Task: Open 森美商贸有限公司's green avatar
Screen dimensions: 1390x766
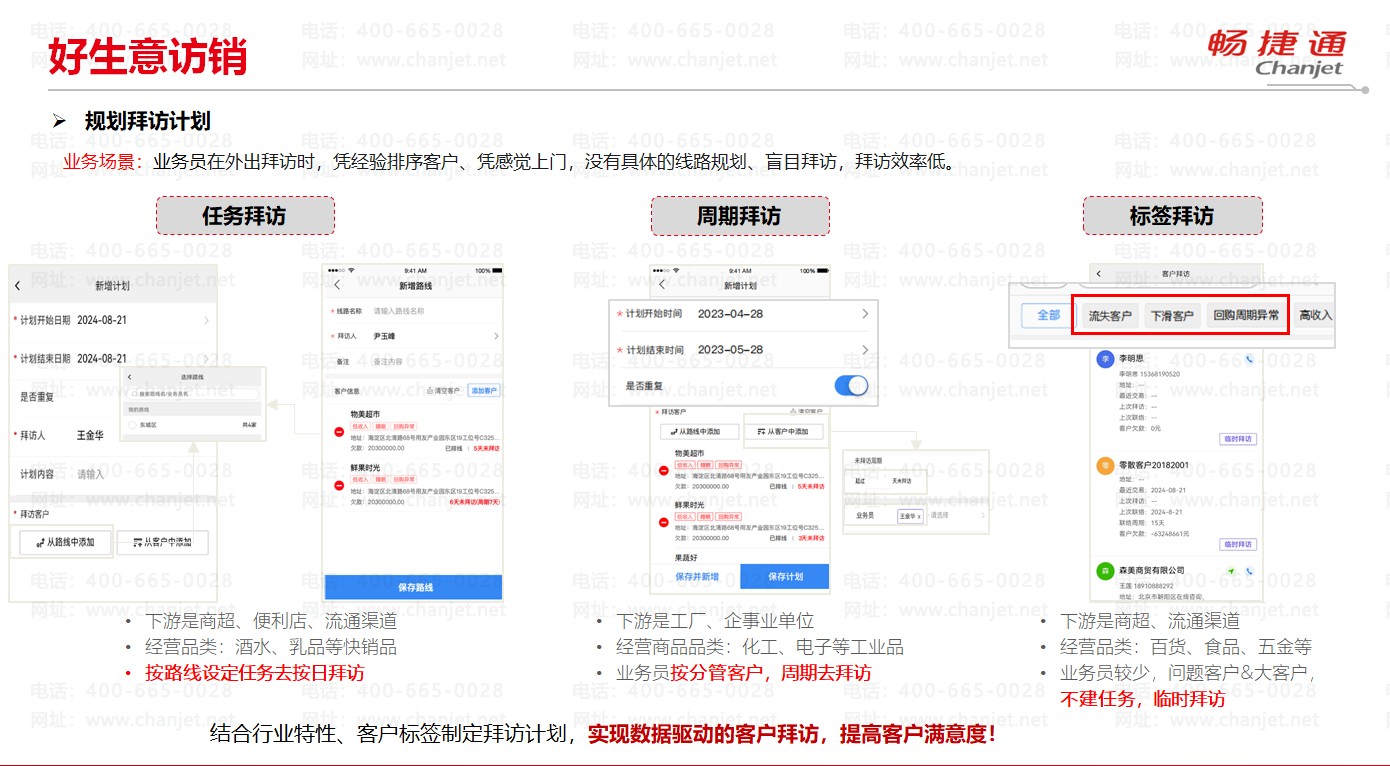Action: [x=1105, y=571]
